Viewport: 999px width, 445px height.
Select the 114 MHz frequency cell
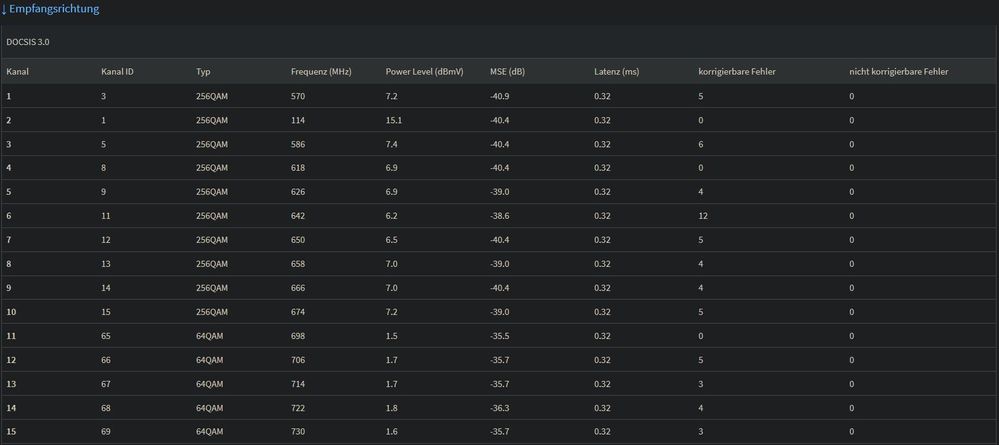(x=297, y=120)
